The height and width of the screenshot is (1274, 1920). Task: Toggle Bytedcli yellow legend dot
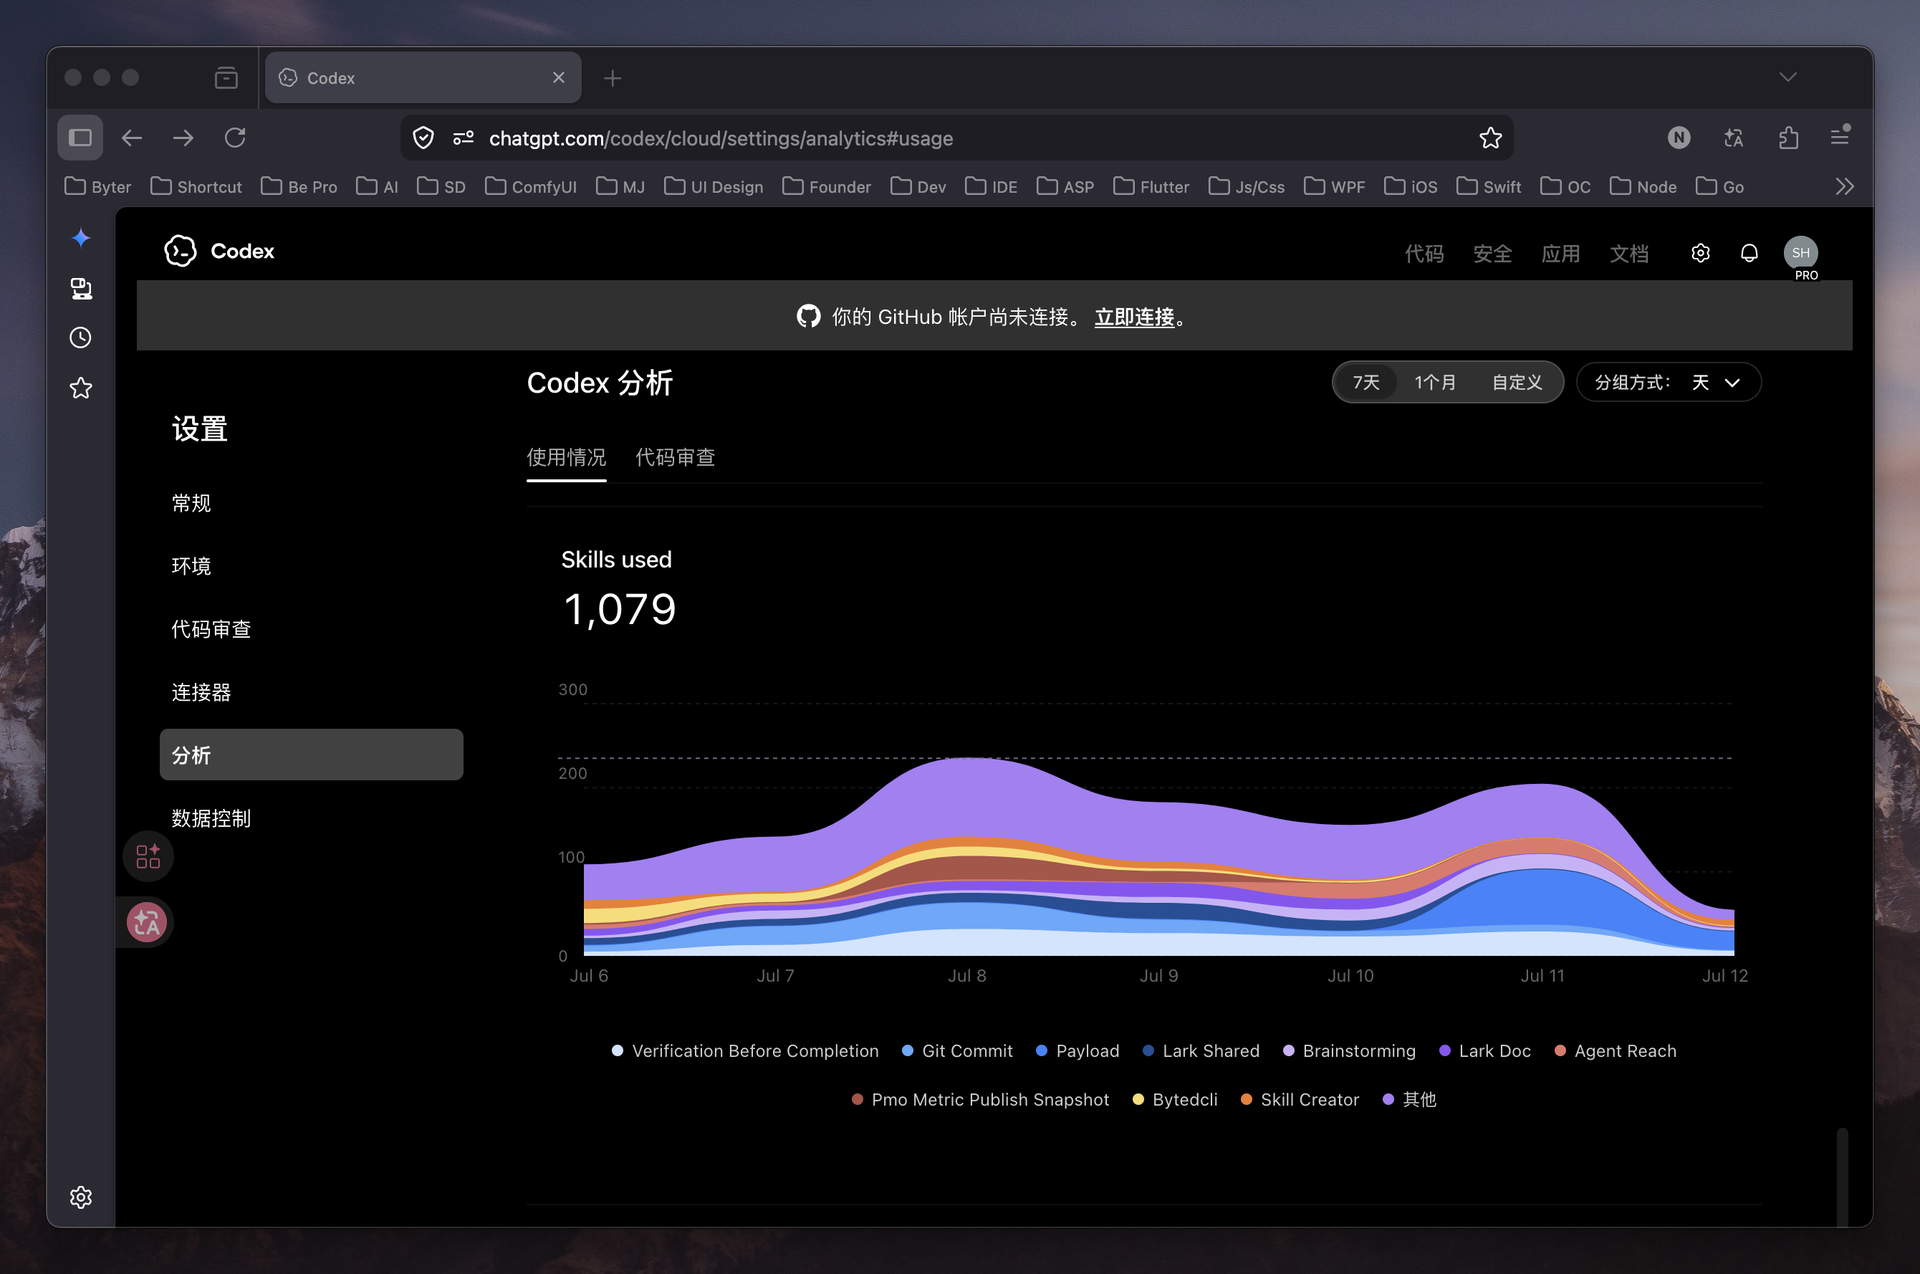(1138, 1099)
